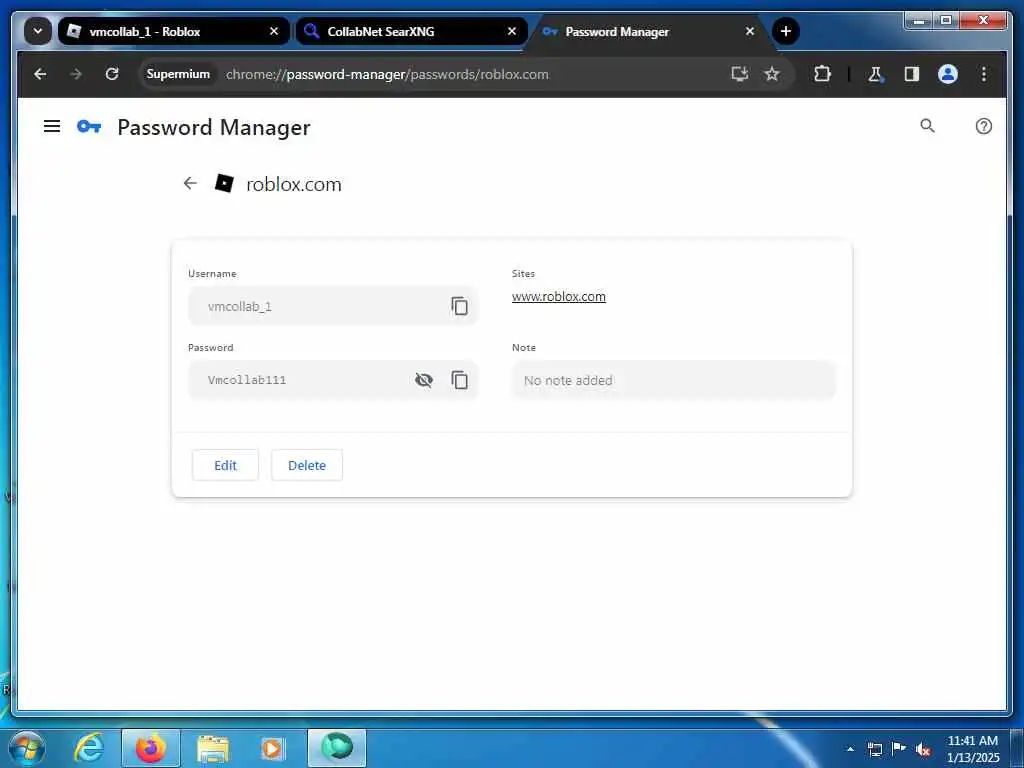Open the Extensions puzzle icon

822,74
